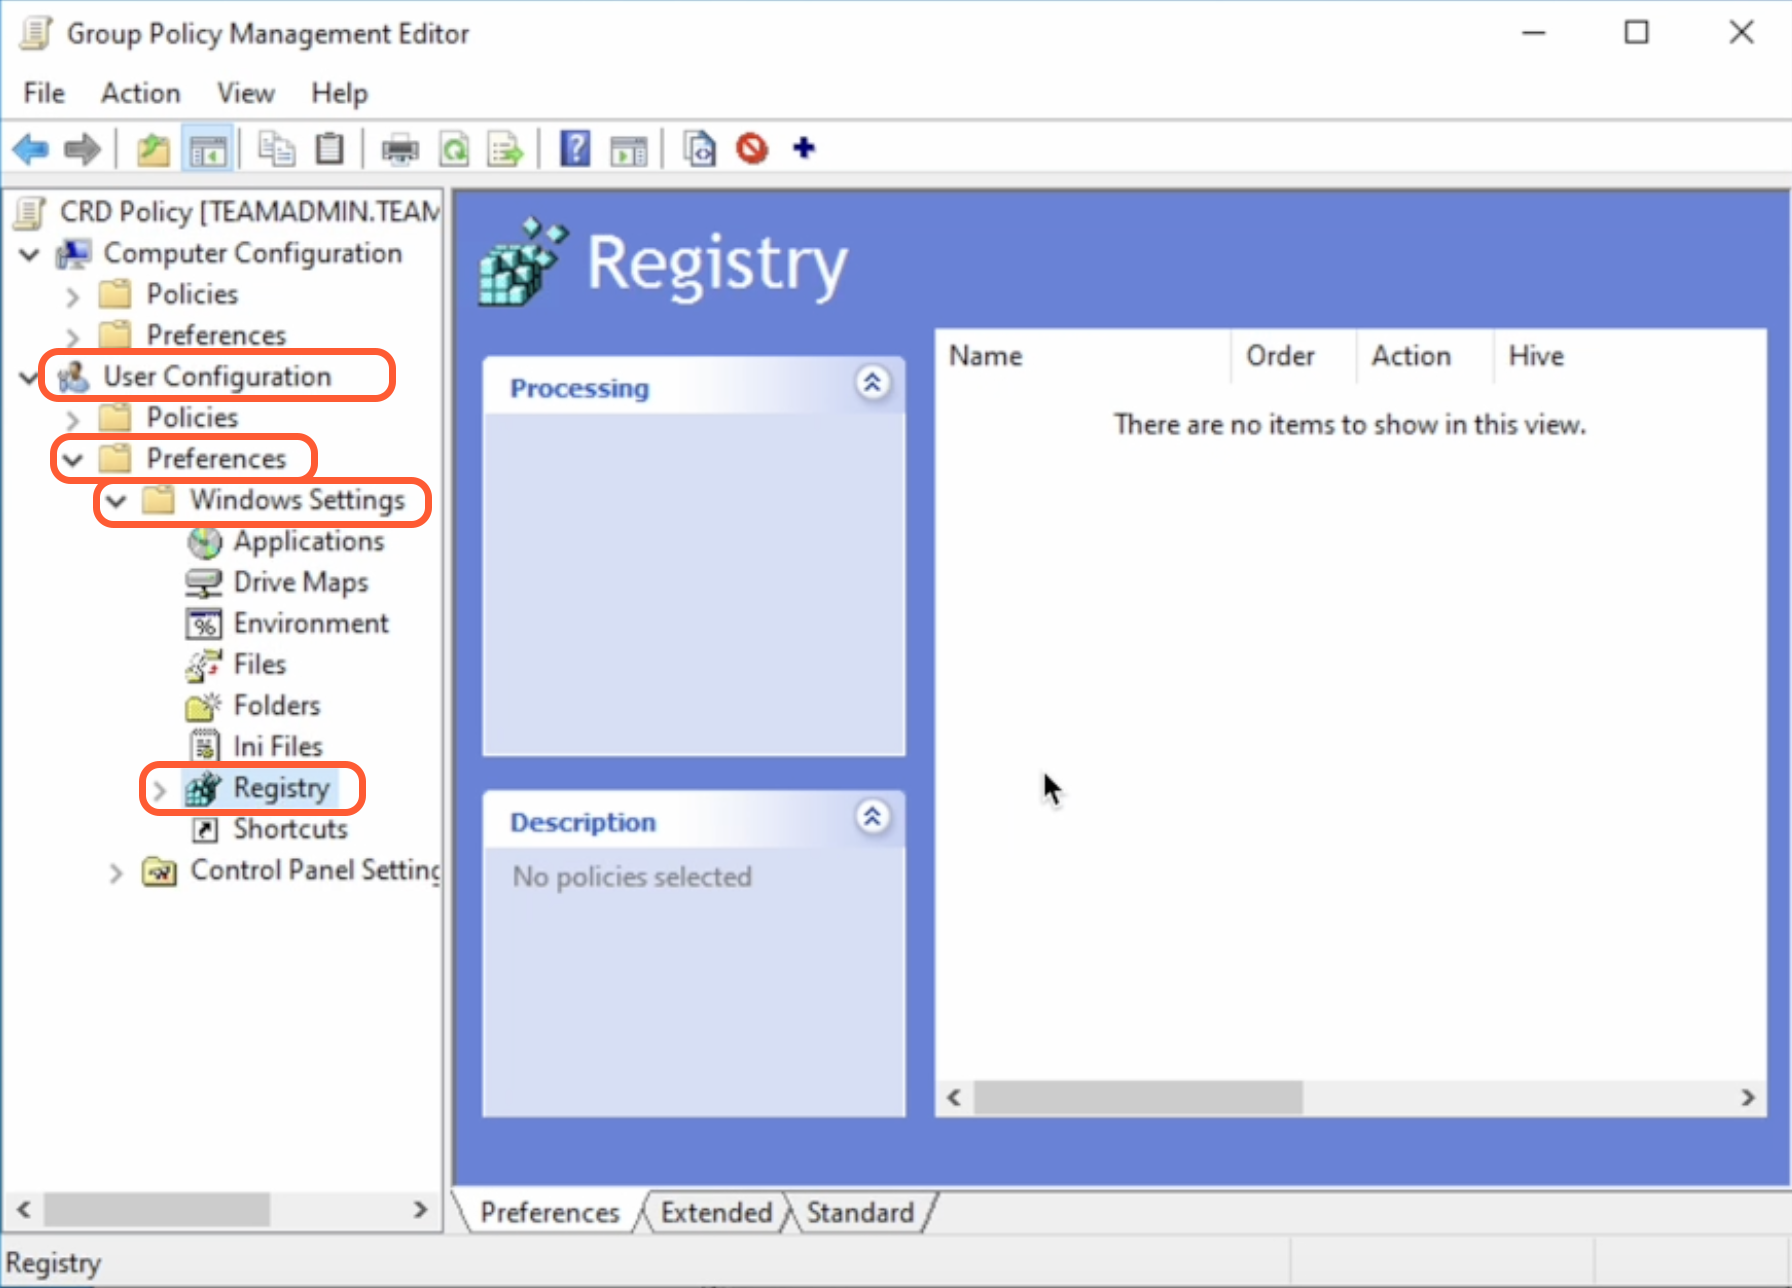
Task: Toggle the Show/Hide Console Tree button
Action: 208,150
